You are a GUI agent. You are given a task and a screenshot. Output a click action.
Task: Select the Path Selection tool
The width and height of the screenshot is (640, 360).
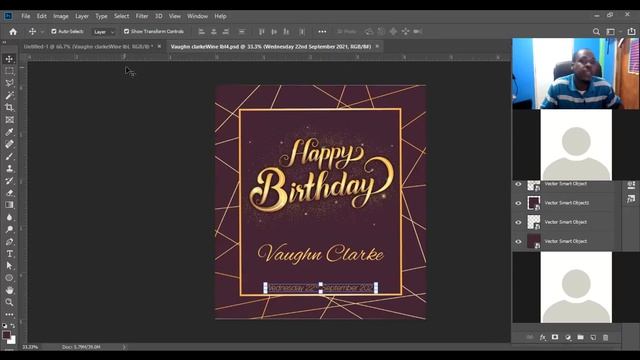click(9, 266)
